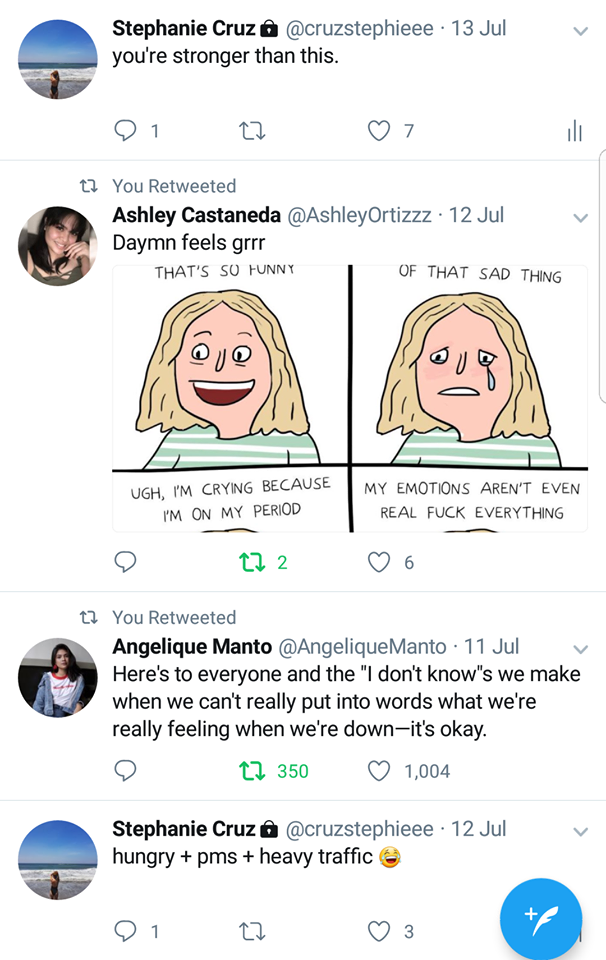Open Ashley Castaneda's profile name link
Viewport: 606px width, 960px height.
coord(196,215)
